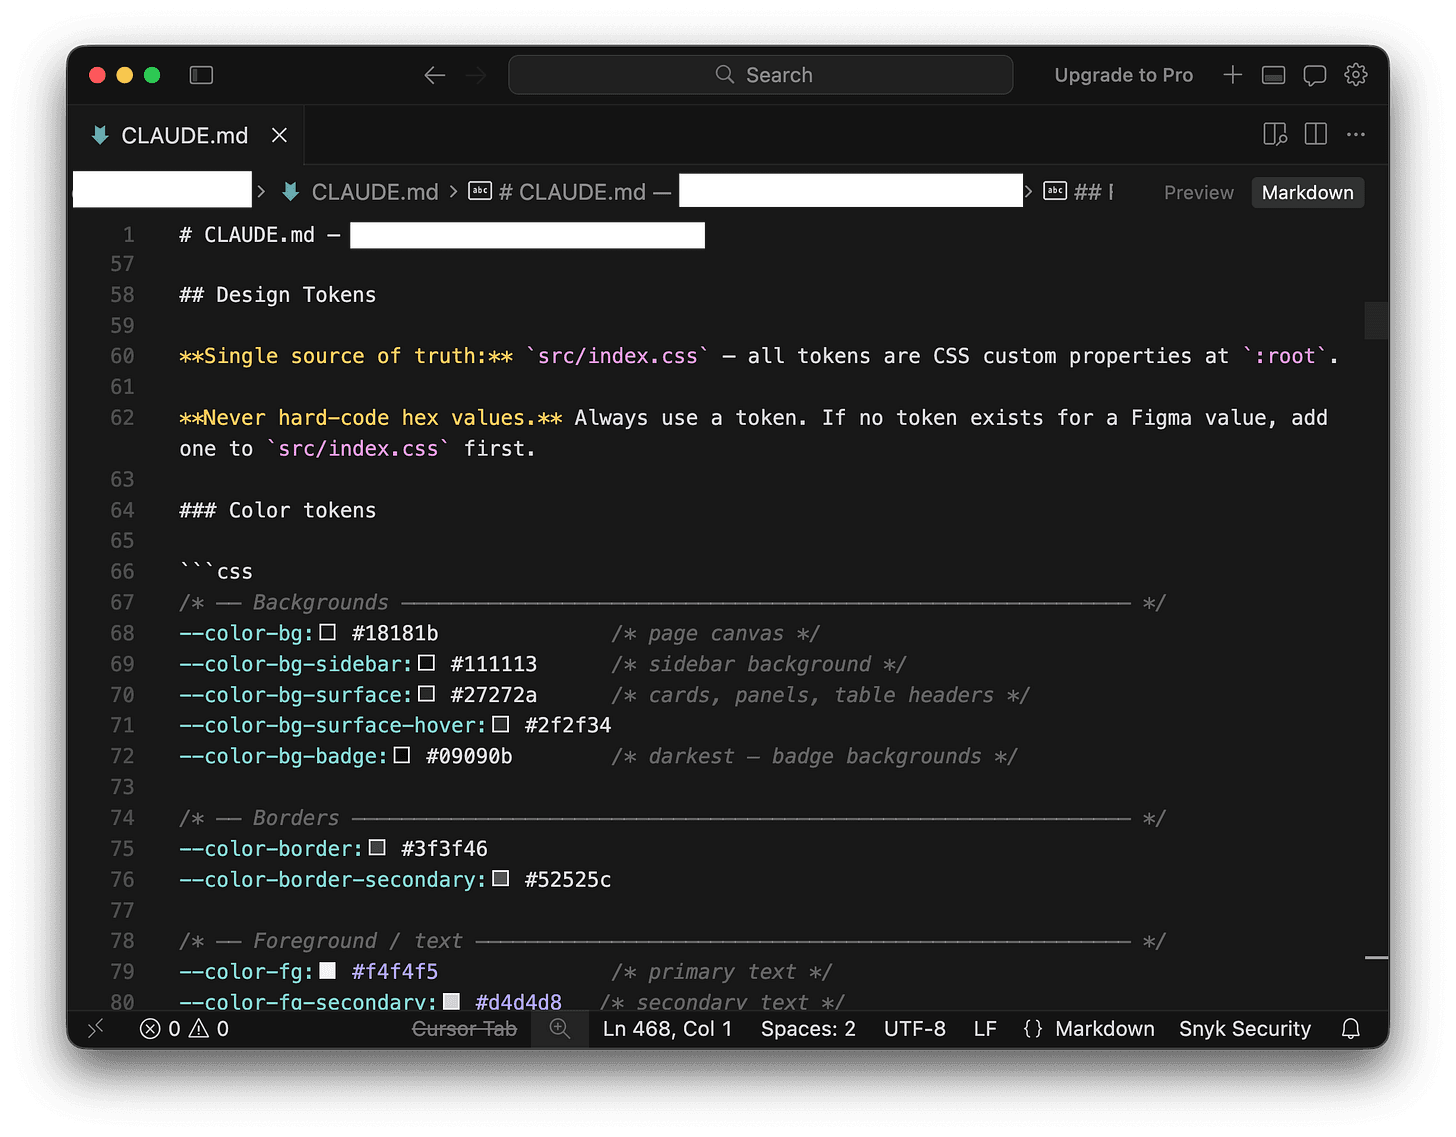Close the CLAUDE.md tab
1456x1137 pixels.
(x=279, y=135)
